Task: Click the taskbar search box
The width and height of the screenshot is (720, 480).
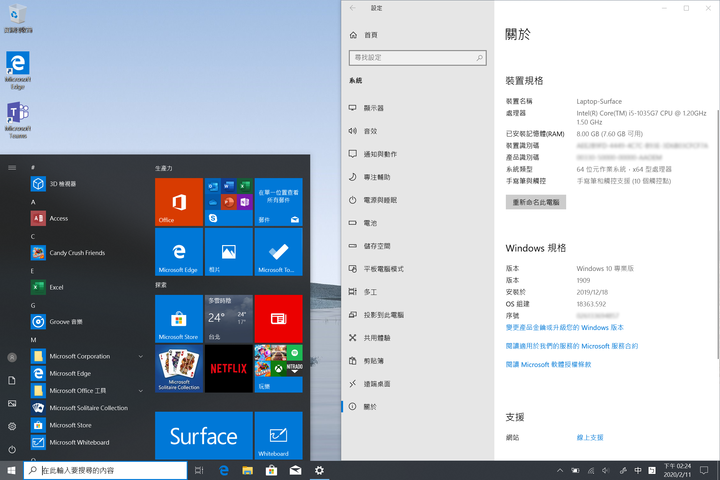Action: pyautogui.click(x=105, y=470)
